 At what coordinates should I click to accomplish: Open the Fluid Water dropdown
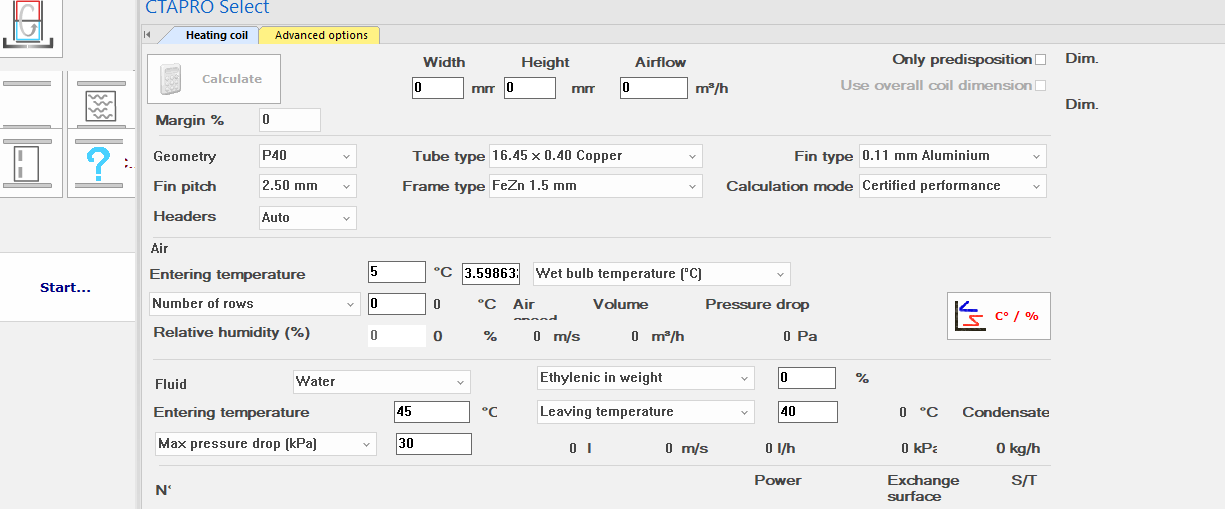click(x=381, y=382)
